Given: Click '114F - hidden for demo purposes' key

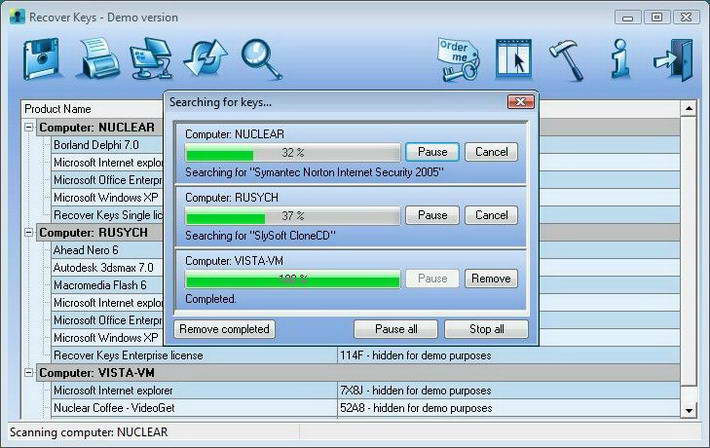Looking at the screenshot, I should tap(416, 356).
